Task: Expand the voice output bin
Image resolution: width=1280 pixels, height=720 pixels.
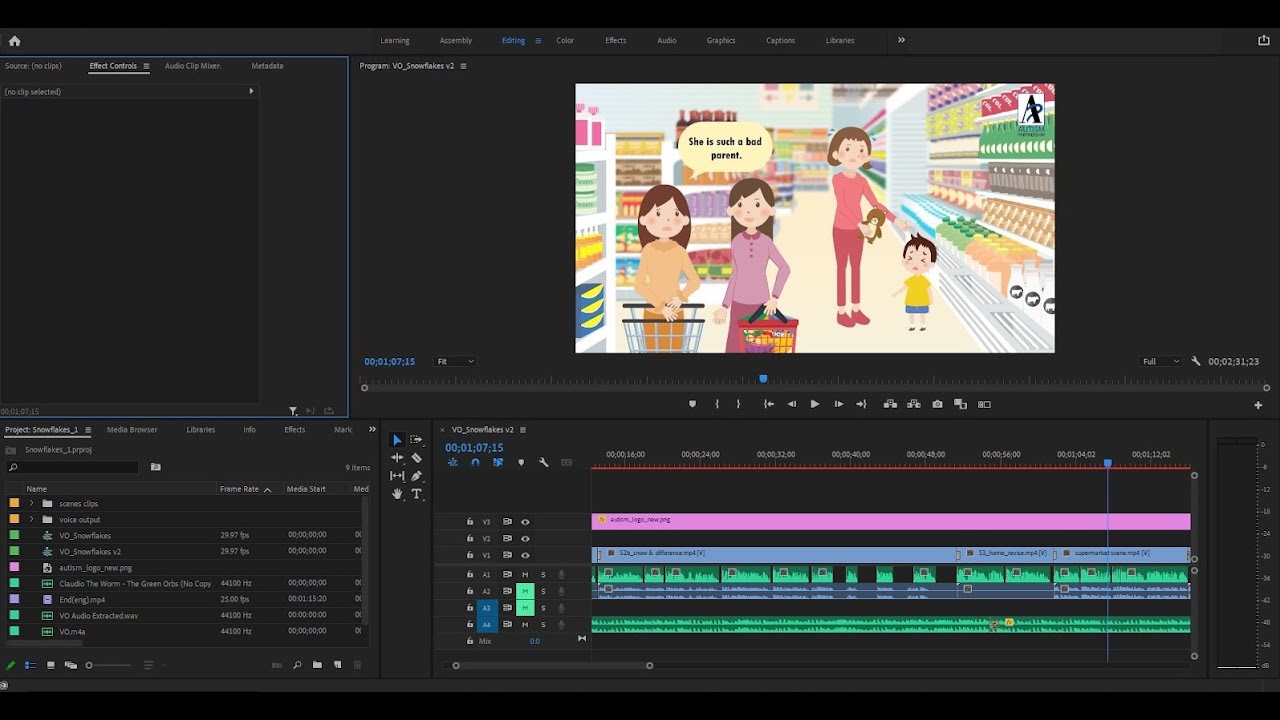Action: pos(31,519)
